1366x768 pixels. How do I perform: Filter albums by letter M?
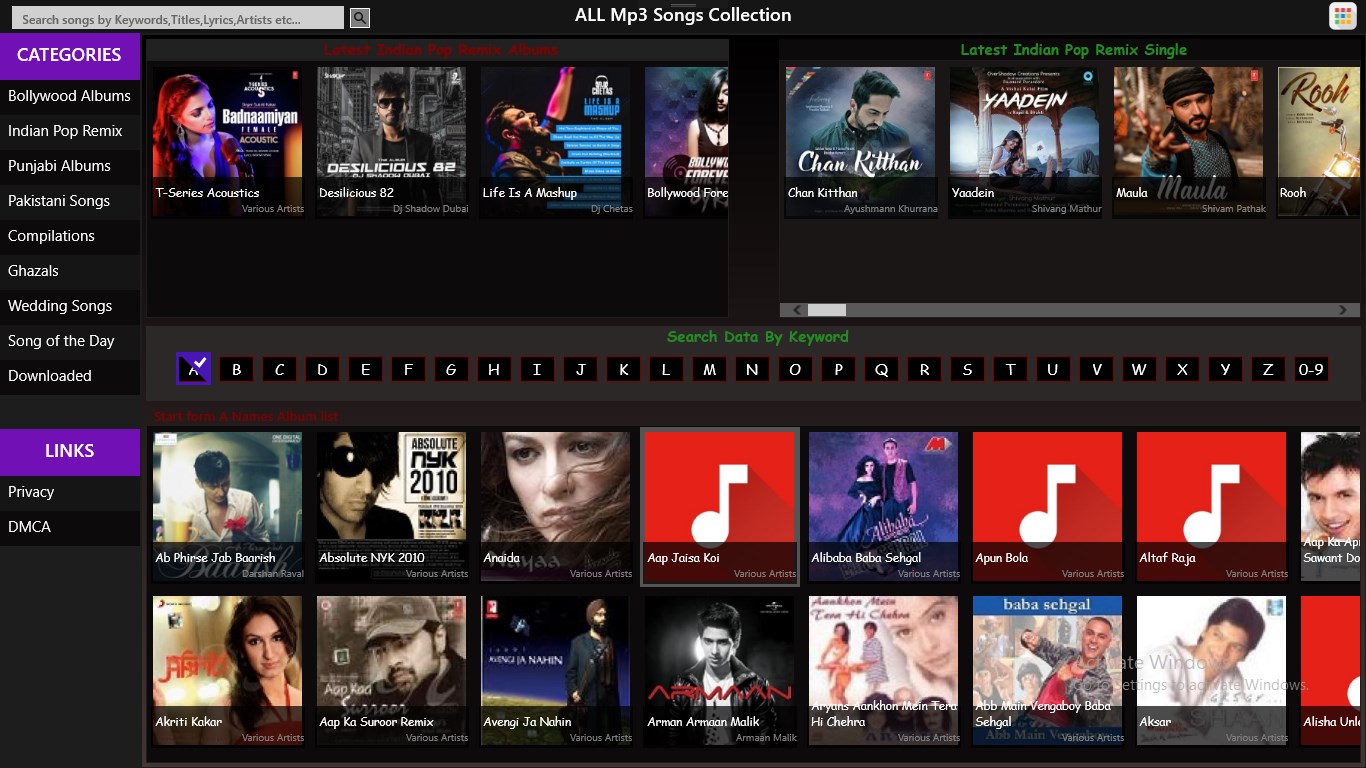(709, 370)
